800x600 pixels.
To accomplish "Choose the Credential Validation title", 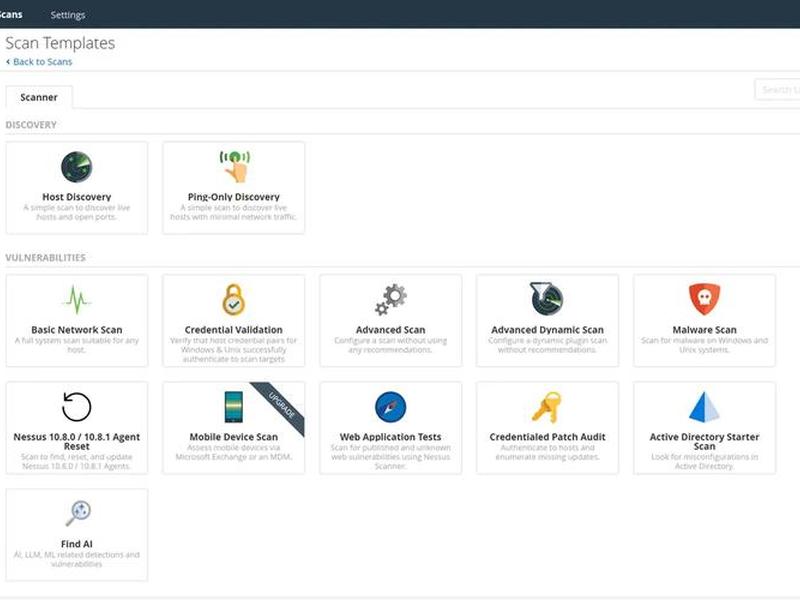I will (x=234, y=330).
